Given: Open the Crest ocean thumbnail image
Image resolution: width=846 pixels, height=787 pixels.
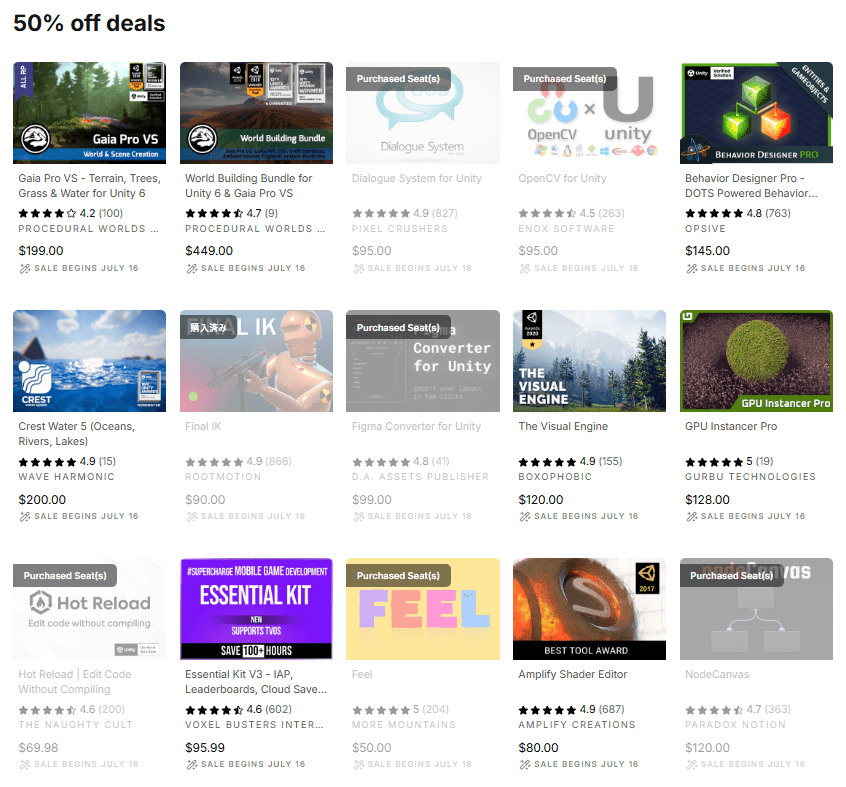Looking at the screenshot, I should point(90,361).
